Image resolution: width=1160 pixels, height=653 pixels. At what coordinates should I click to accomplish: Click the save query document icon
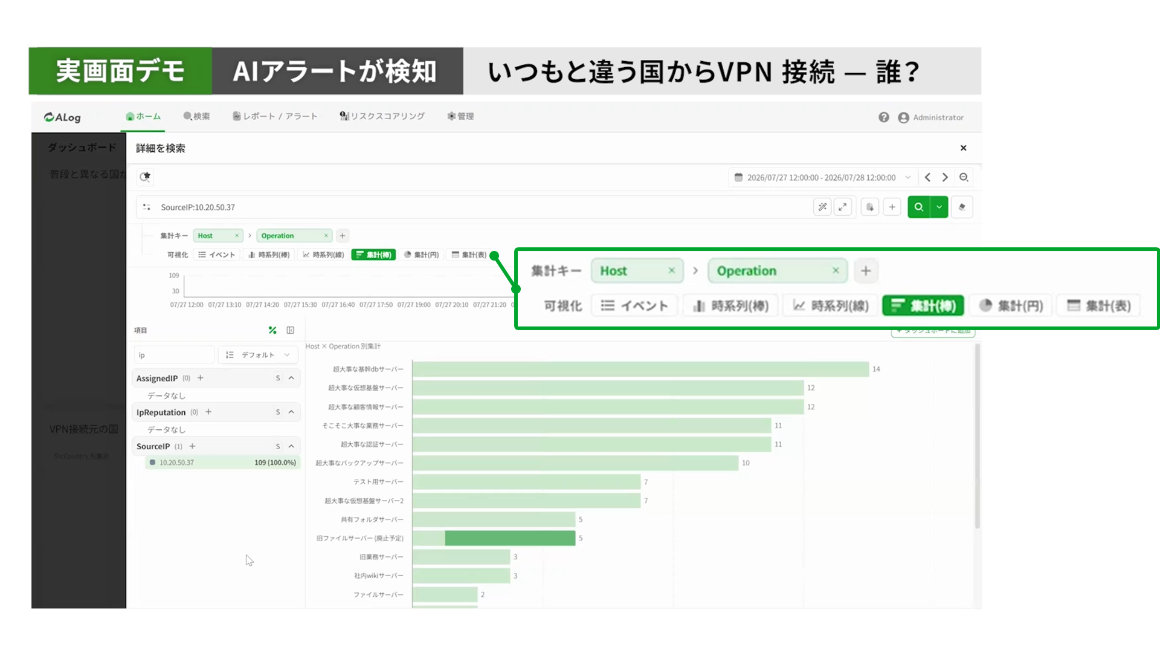[870, 207]
